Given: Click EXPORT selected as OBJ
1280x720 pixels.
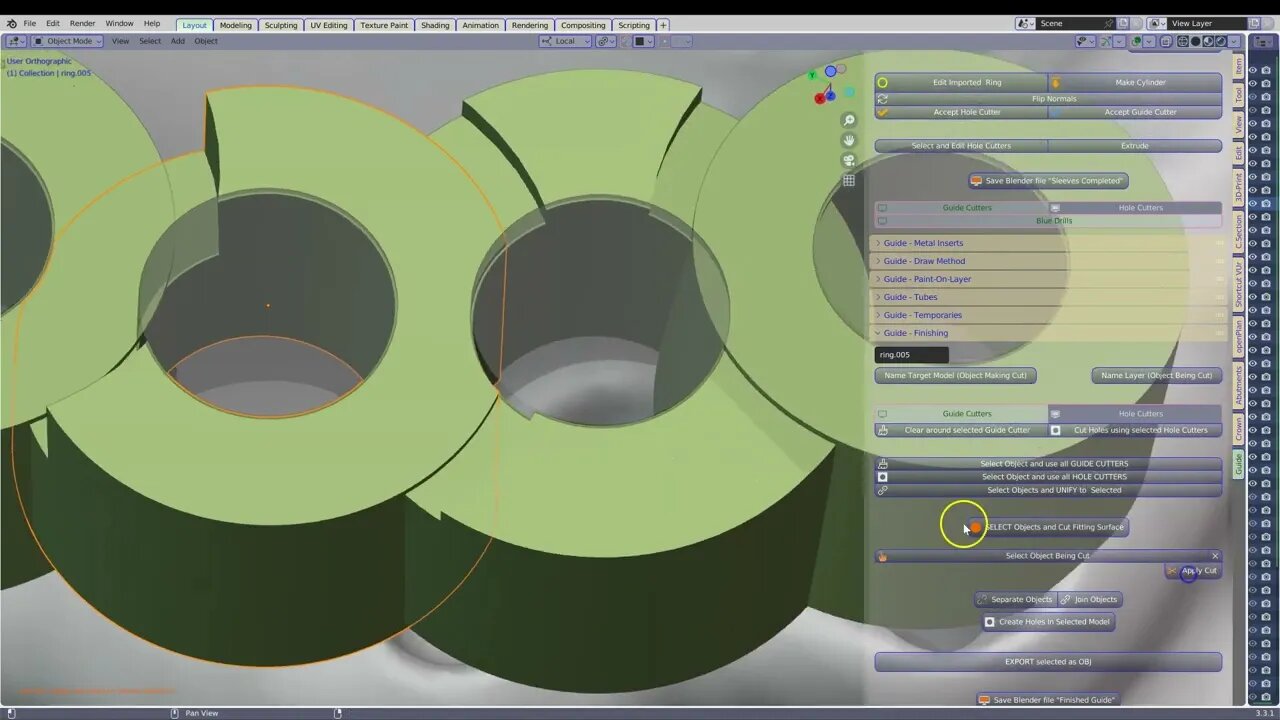Looking at the screenshot, I should [x=1048, y=662].
